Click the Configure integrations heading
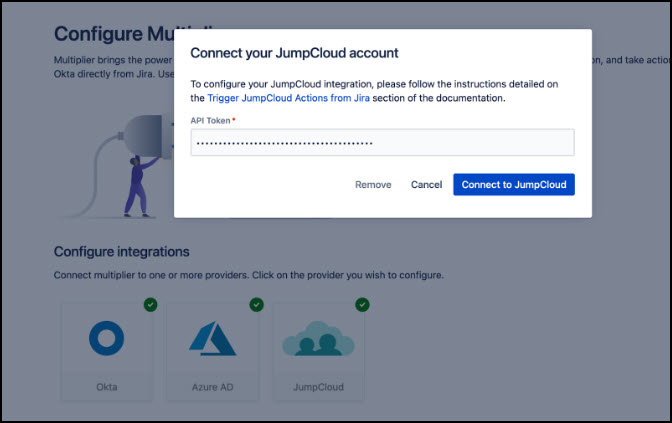This screenshot has width=672, height=423. tap(121, 251)
